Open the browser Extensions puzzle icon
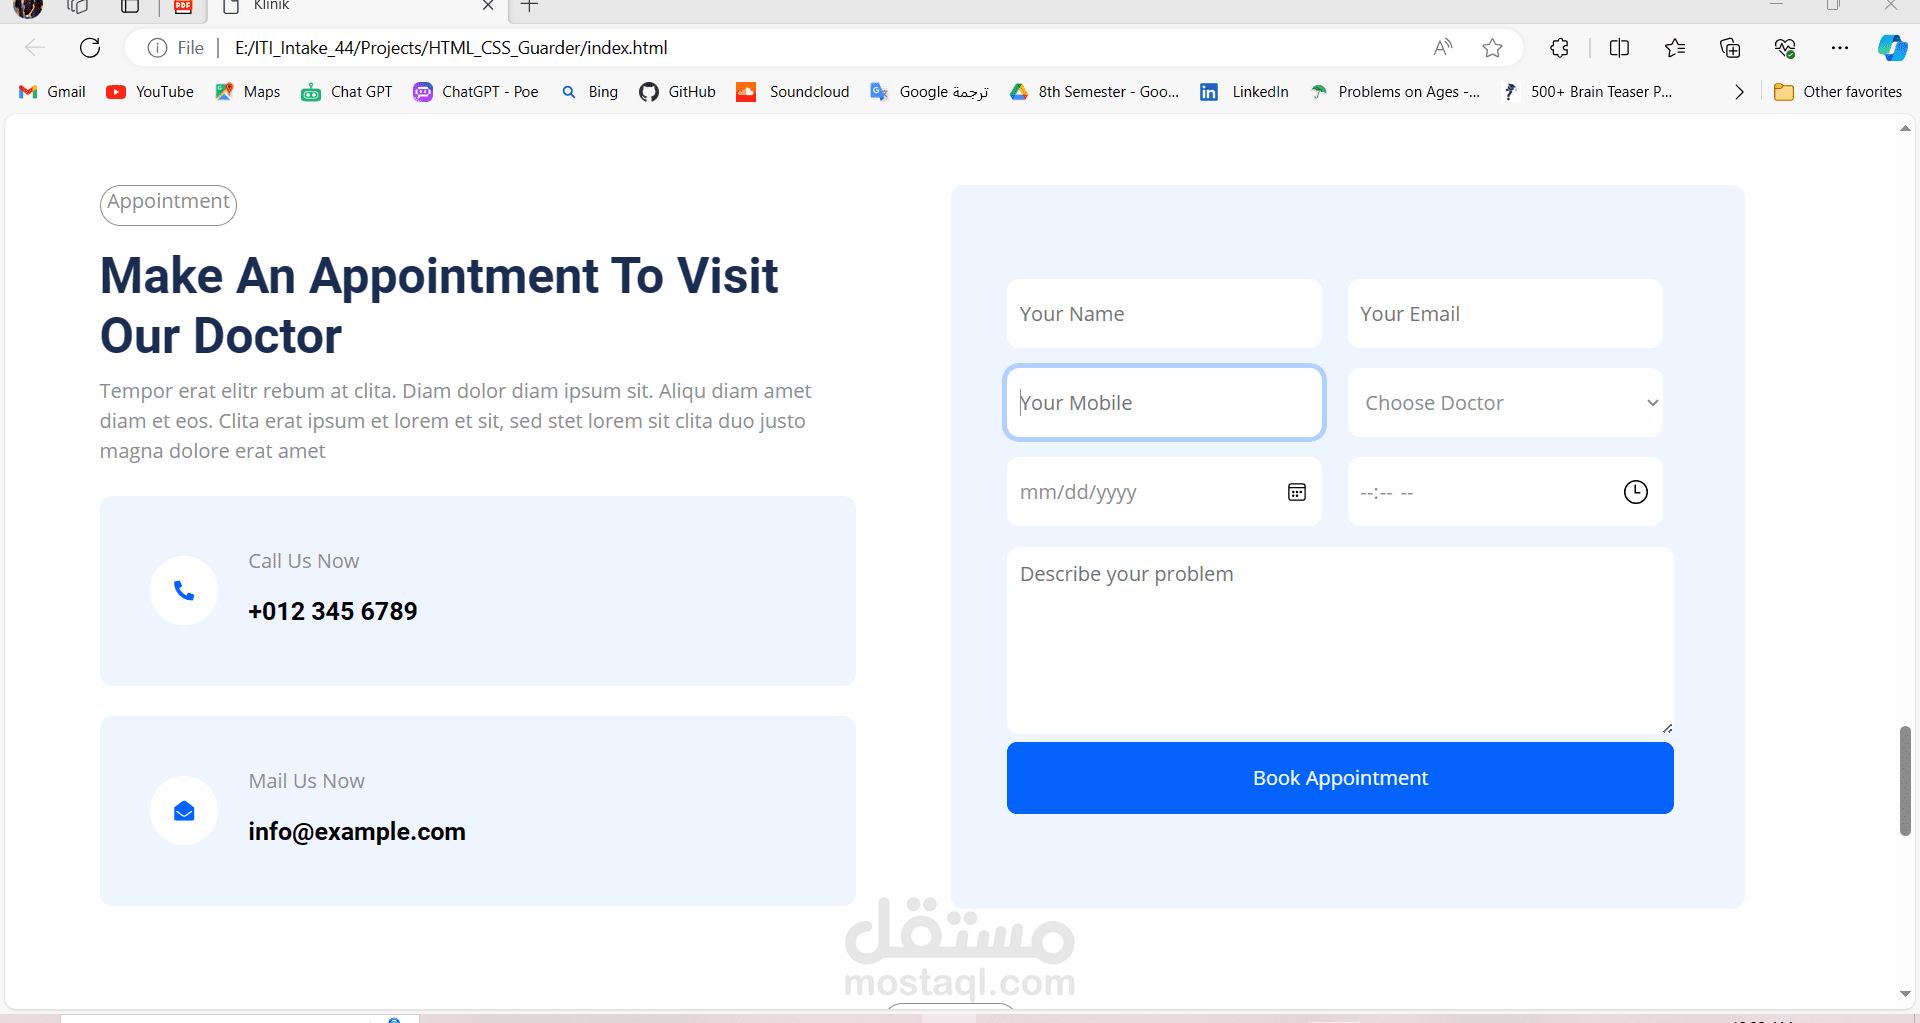 [x=1559, y=47]
